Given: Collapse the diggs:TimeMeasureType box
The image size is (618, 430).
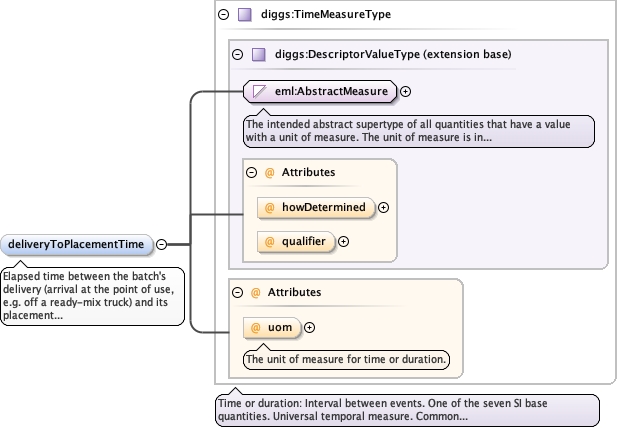Looking at the screenshot, I should tap(223, 15).
